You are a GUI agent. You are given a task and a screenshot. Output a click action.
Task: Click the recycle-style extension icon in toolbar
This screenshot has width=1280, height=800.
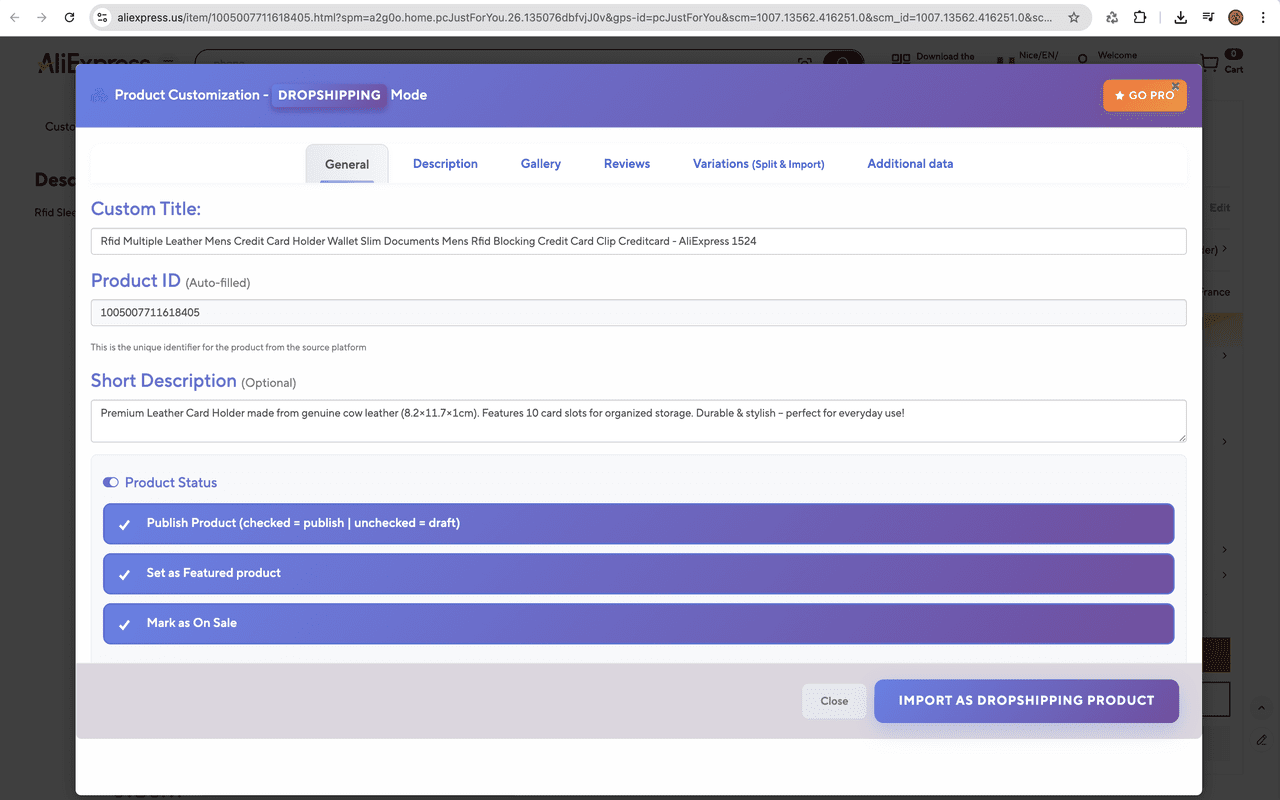point(1112,17)
